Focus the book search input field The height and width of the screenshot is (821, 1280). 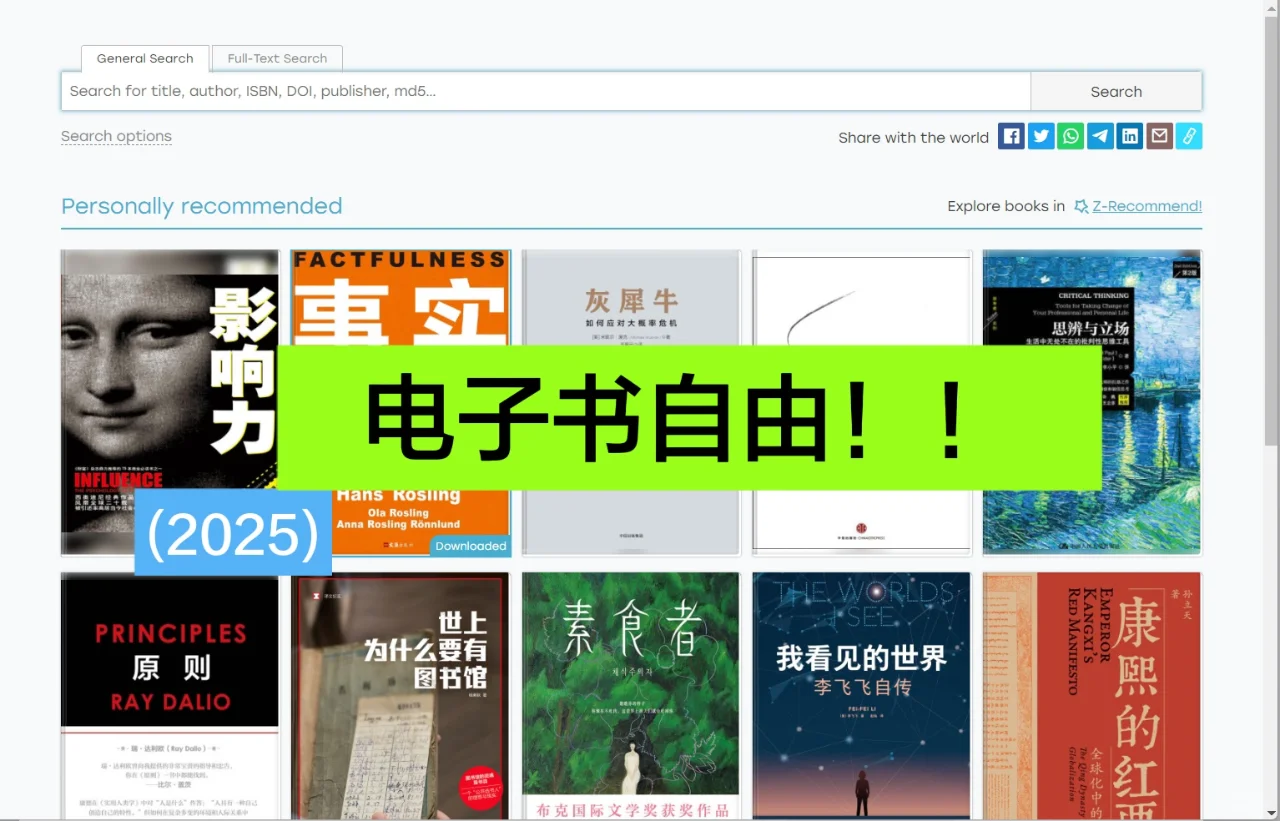(546, 91)
